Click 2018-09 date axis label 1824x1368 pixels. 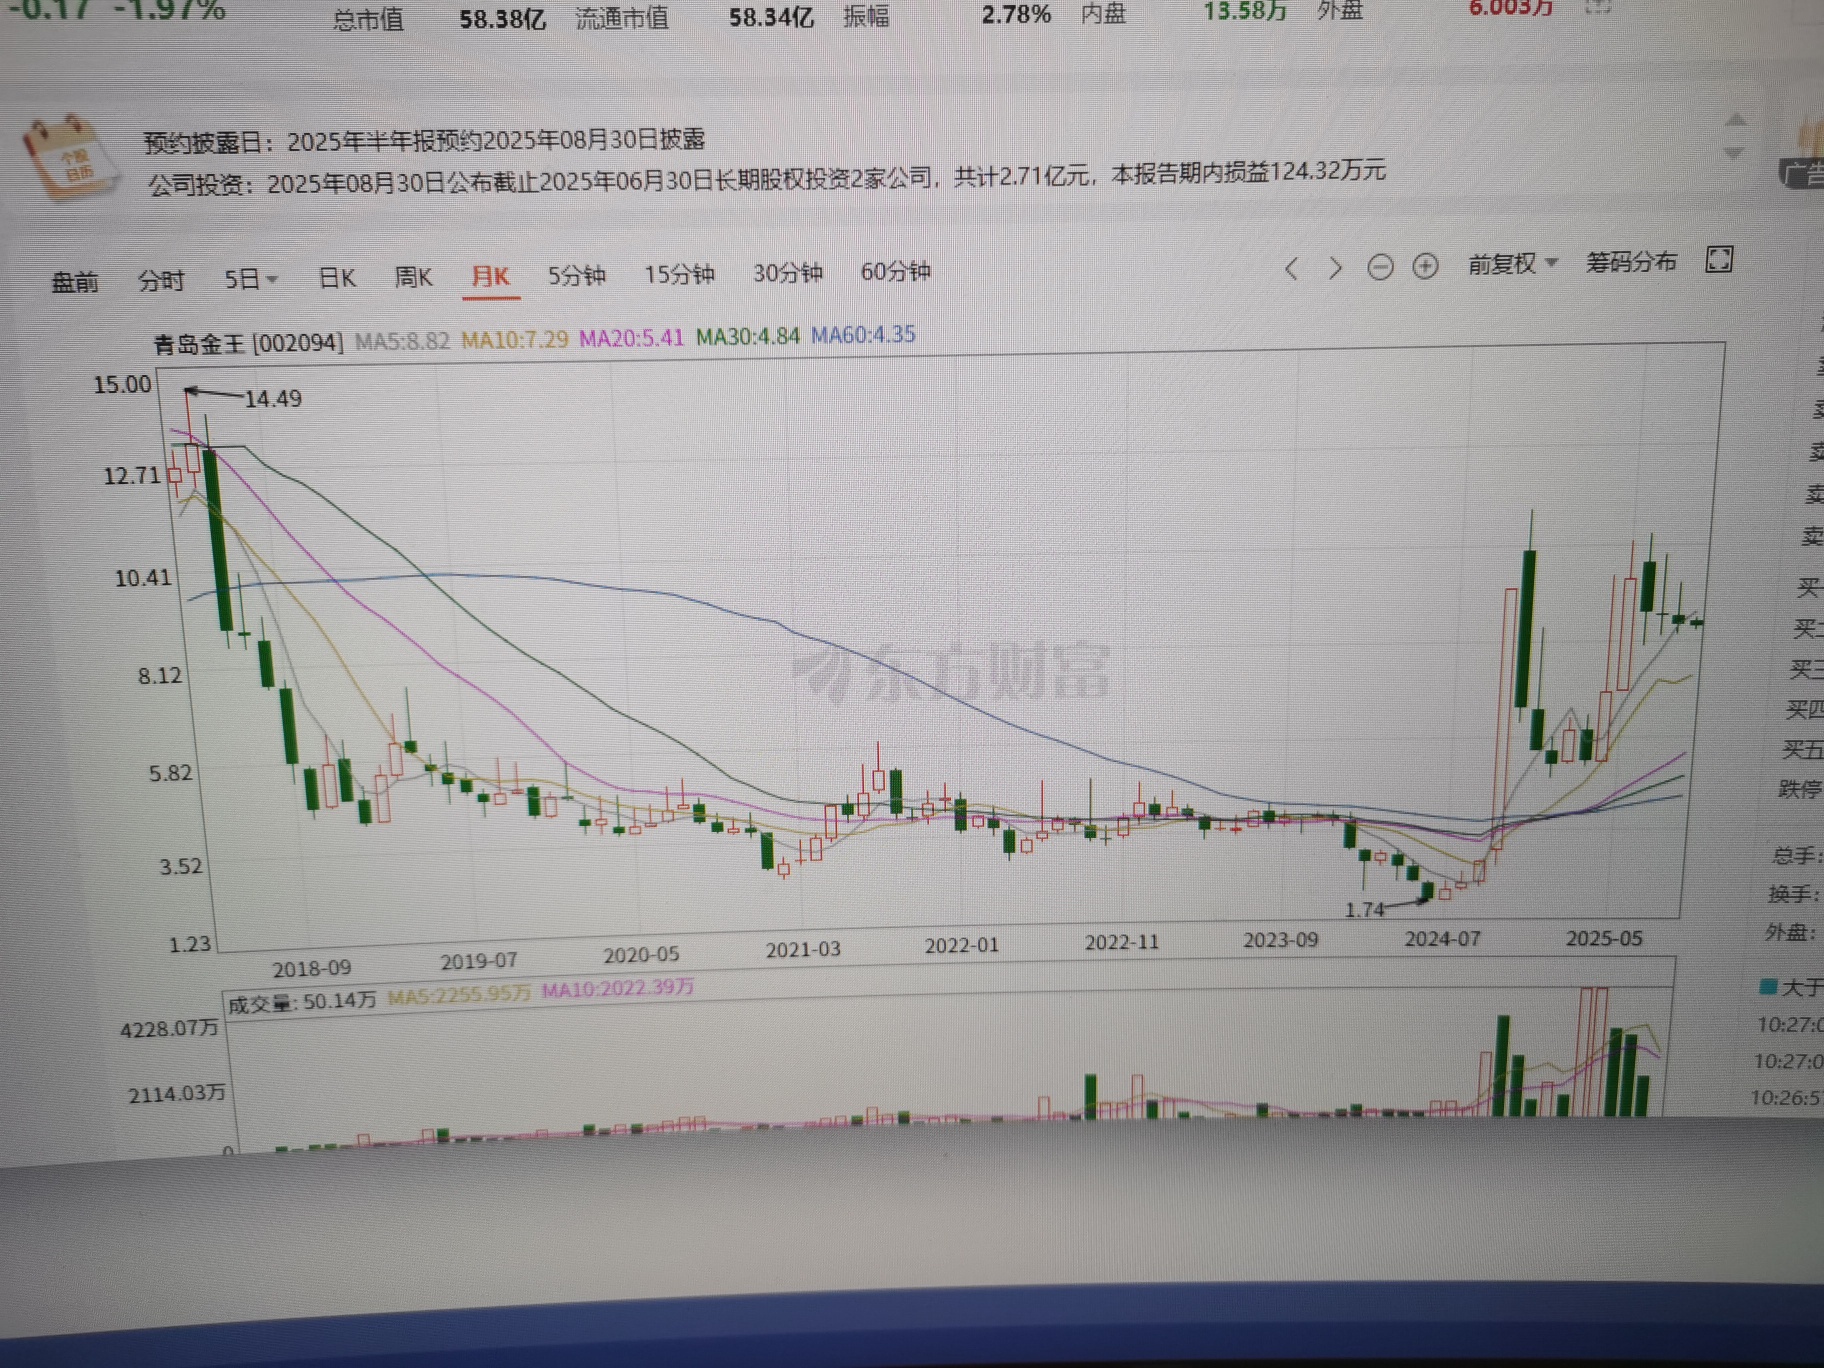tap(311, 968)
